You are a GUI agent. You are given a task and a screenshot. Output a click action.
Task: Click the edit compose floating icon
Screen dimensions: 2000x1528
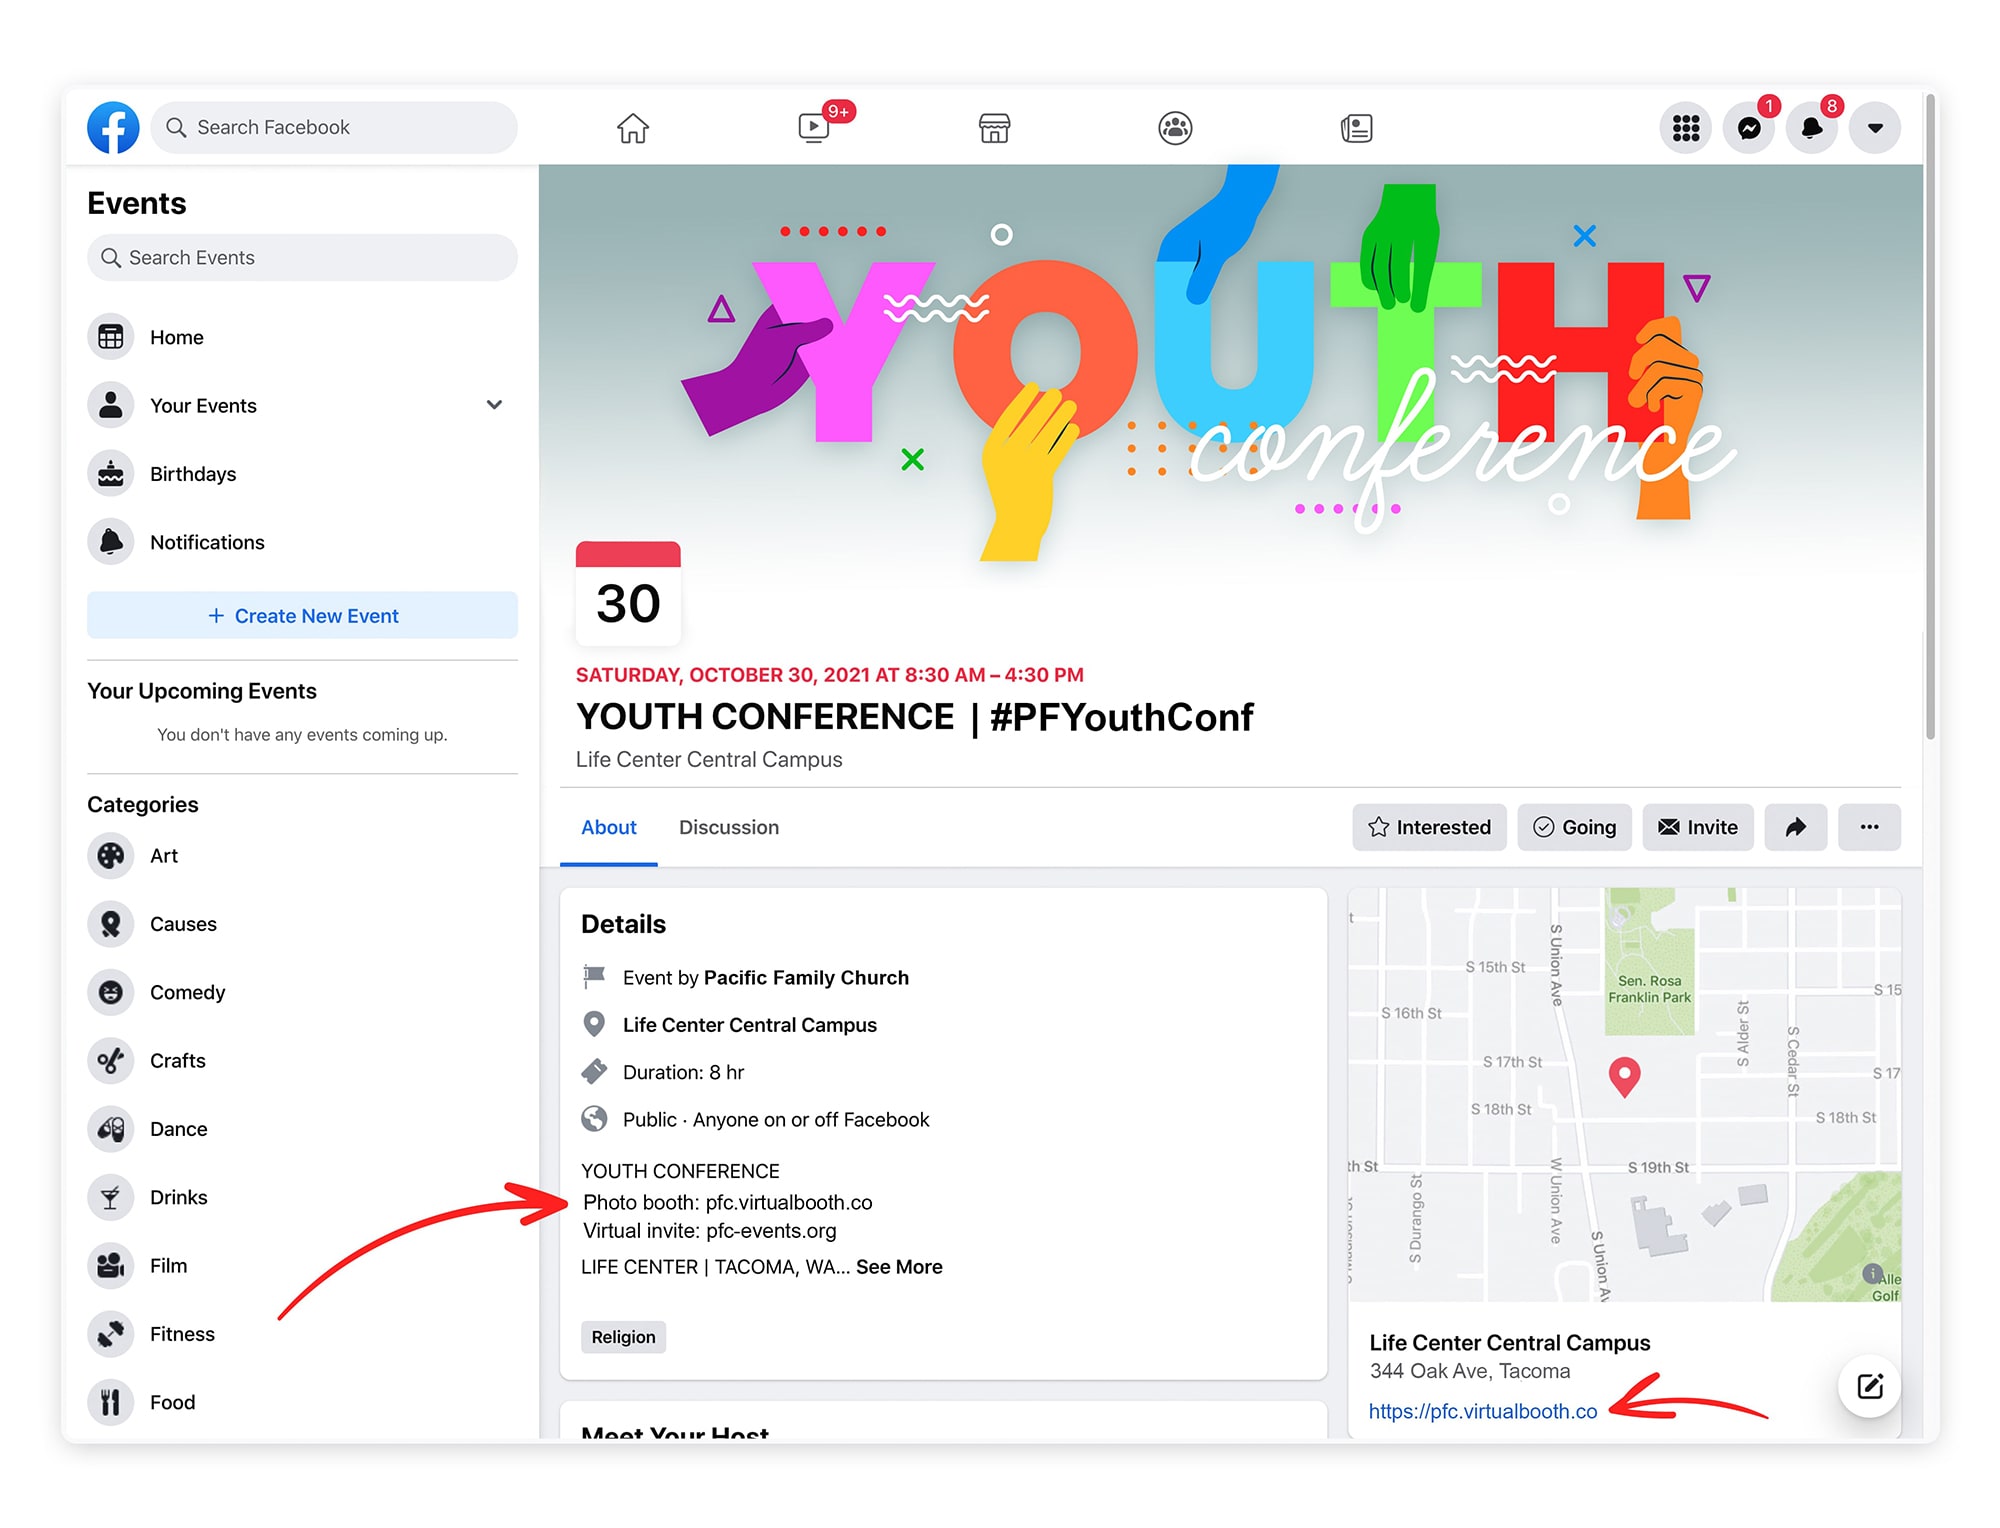[x=1869, y=1386]
